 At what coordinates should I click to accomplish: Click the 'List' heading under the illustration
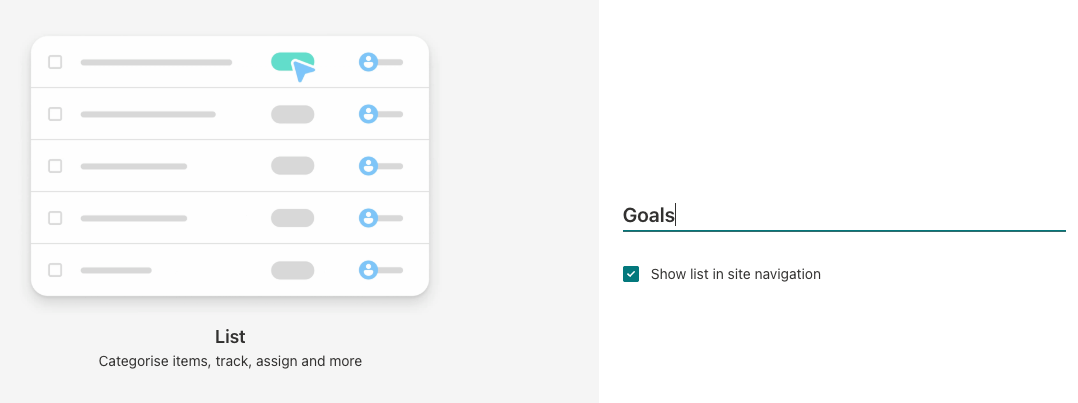tap(230, 337)
